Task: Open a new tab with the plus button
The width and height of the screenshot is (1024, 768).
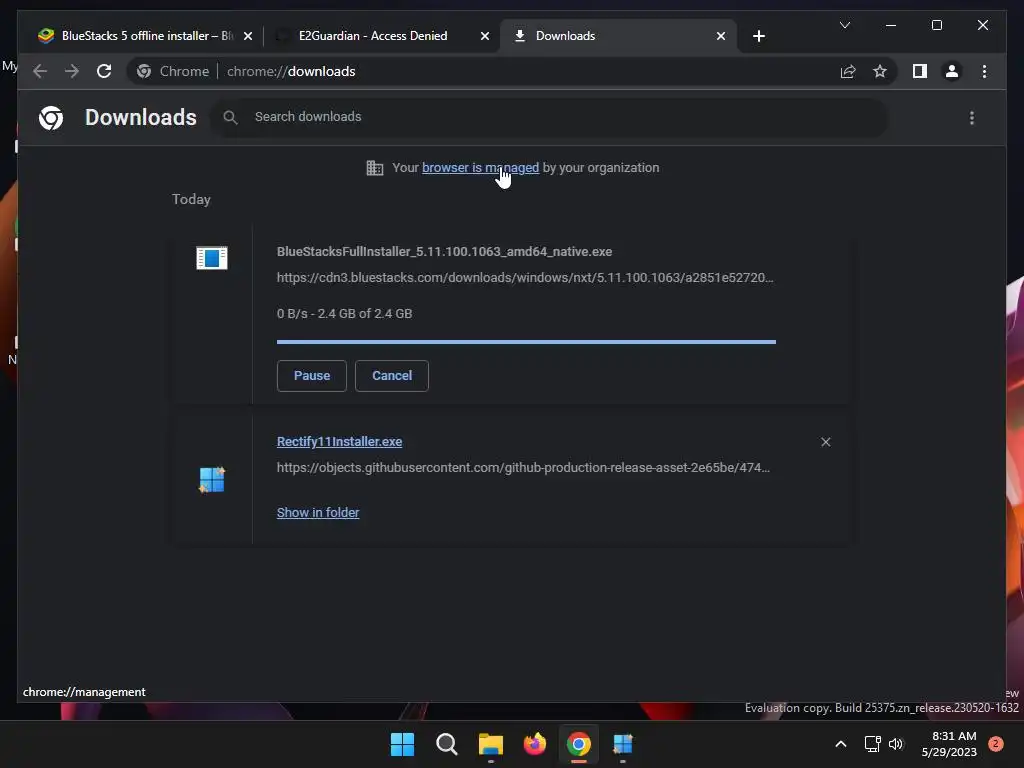Action: tap(758, 36)
